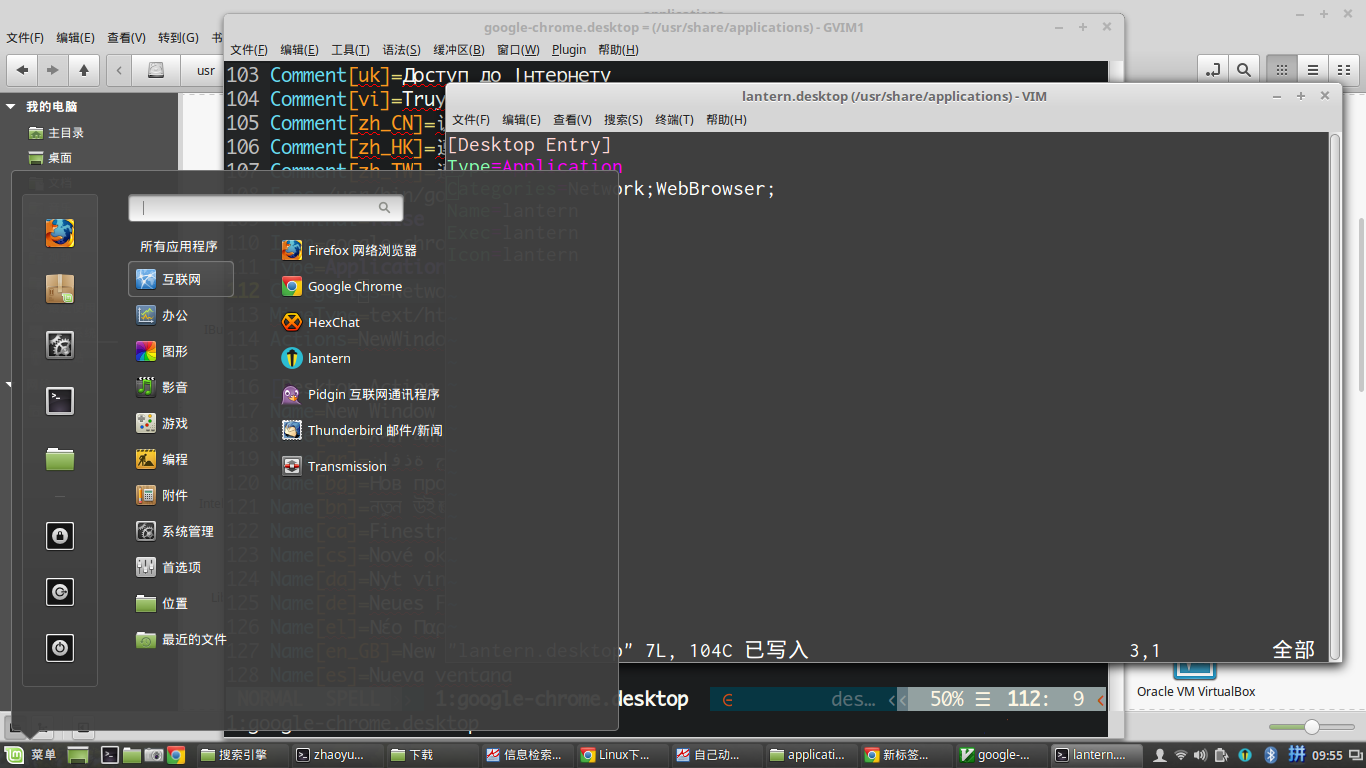Switch file manager to list view
Image resolution: width=1366 pixels, height=768 pixels.
coord(1313,70)
